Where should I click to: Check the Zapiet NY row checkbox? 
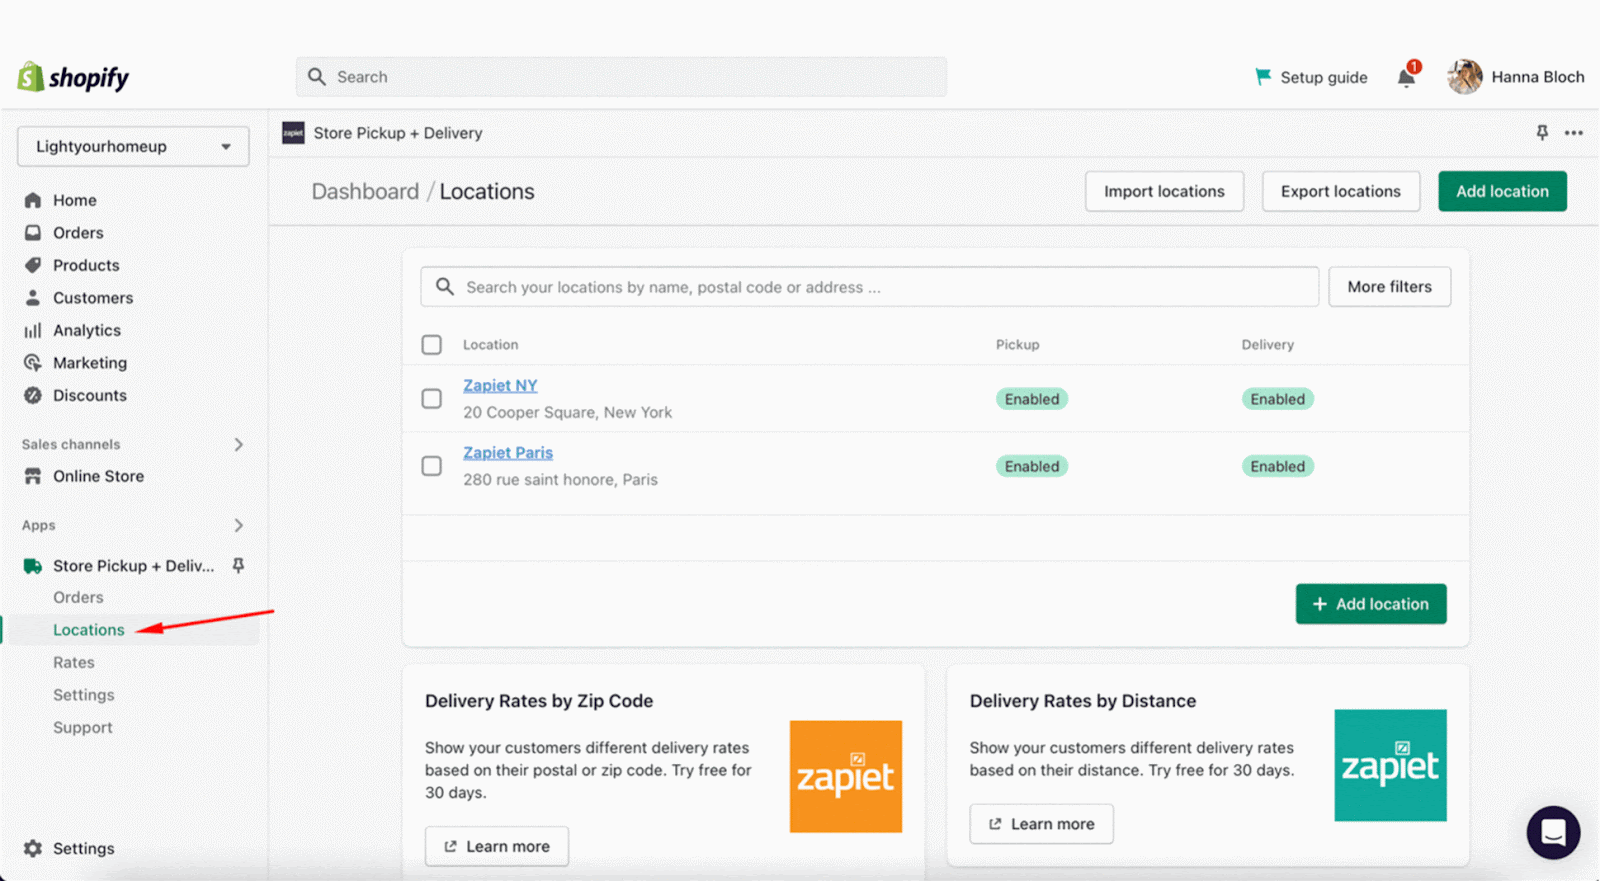point(432,399)
